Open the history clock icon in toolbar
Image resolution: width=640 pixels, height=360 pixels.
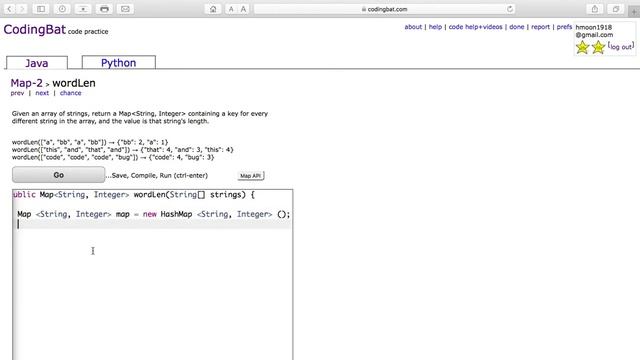click(62, 9)
